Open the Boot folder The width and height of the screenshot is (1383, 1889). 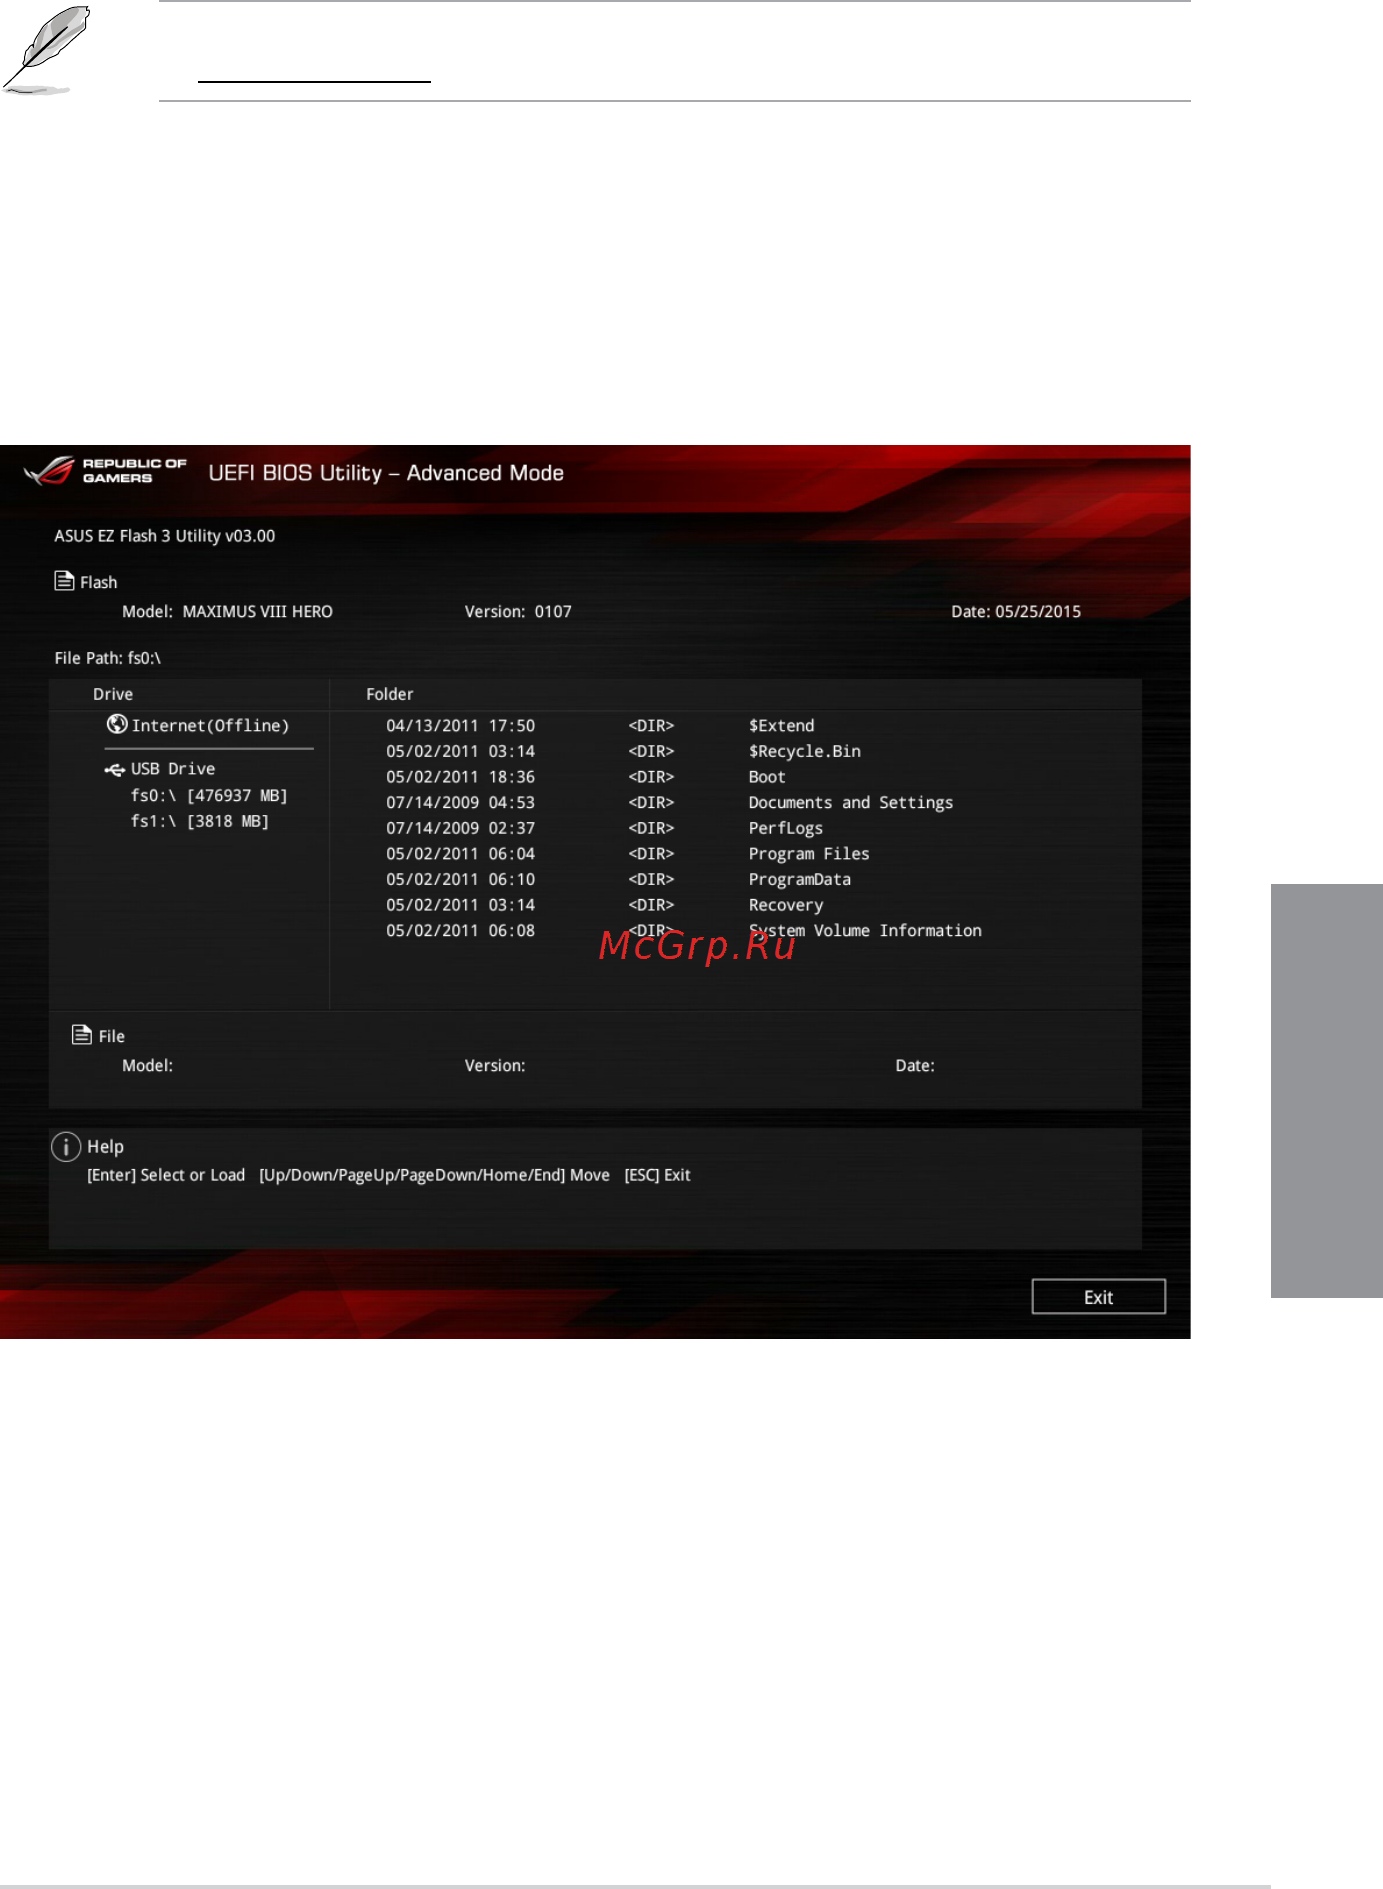(x=767, y=777)
